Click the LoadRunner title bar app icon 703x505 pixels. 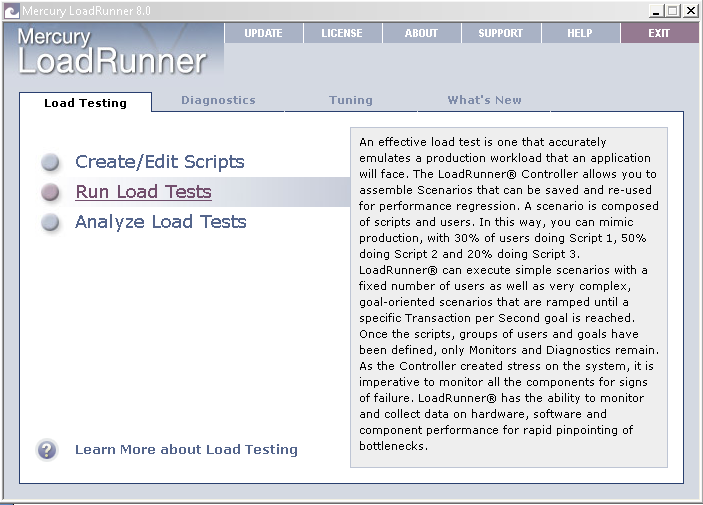point(12,11)
